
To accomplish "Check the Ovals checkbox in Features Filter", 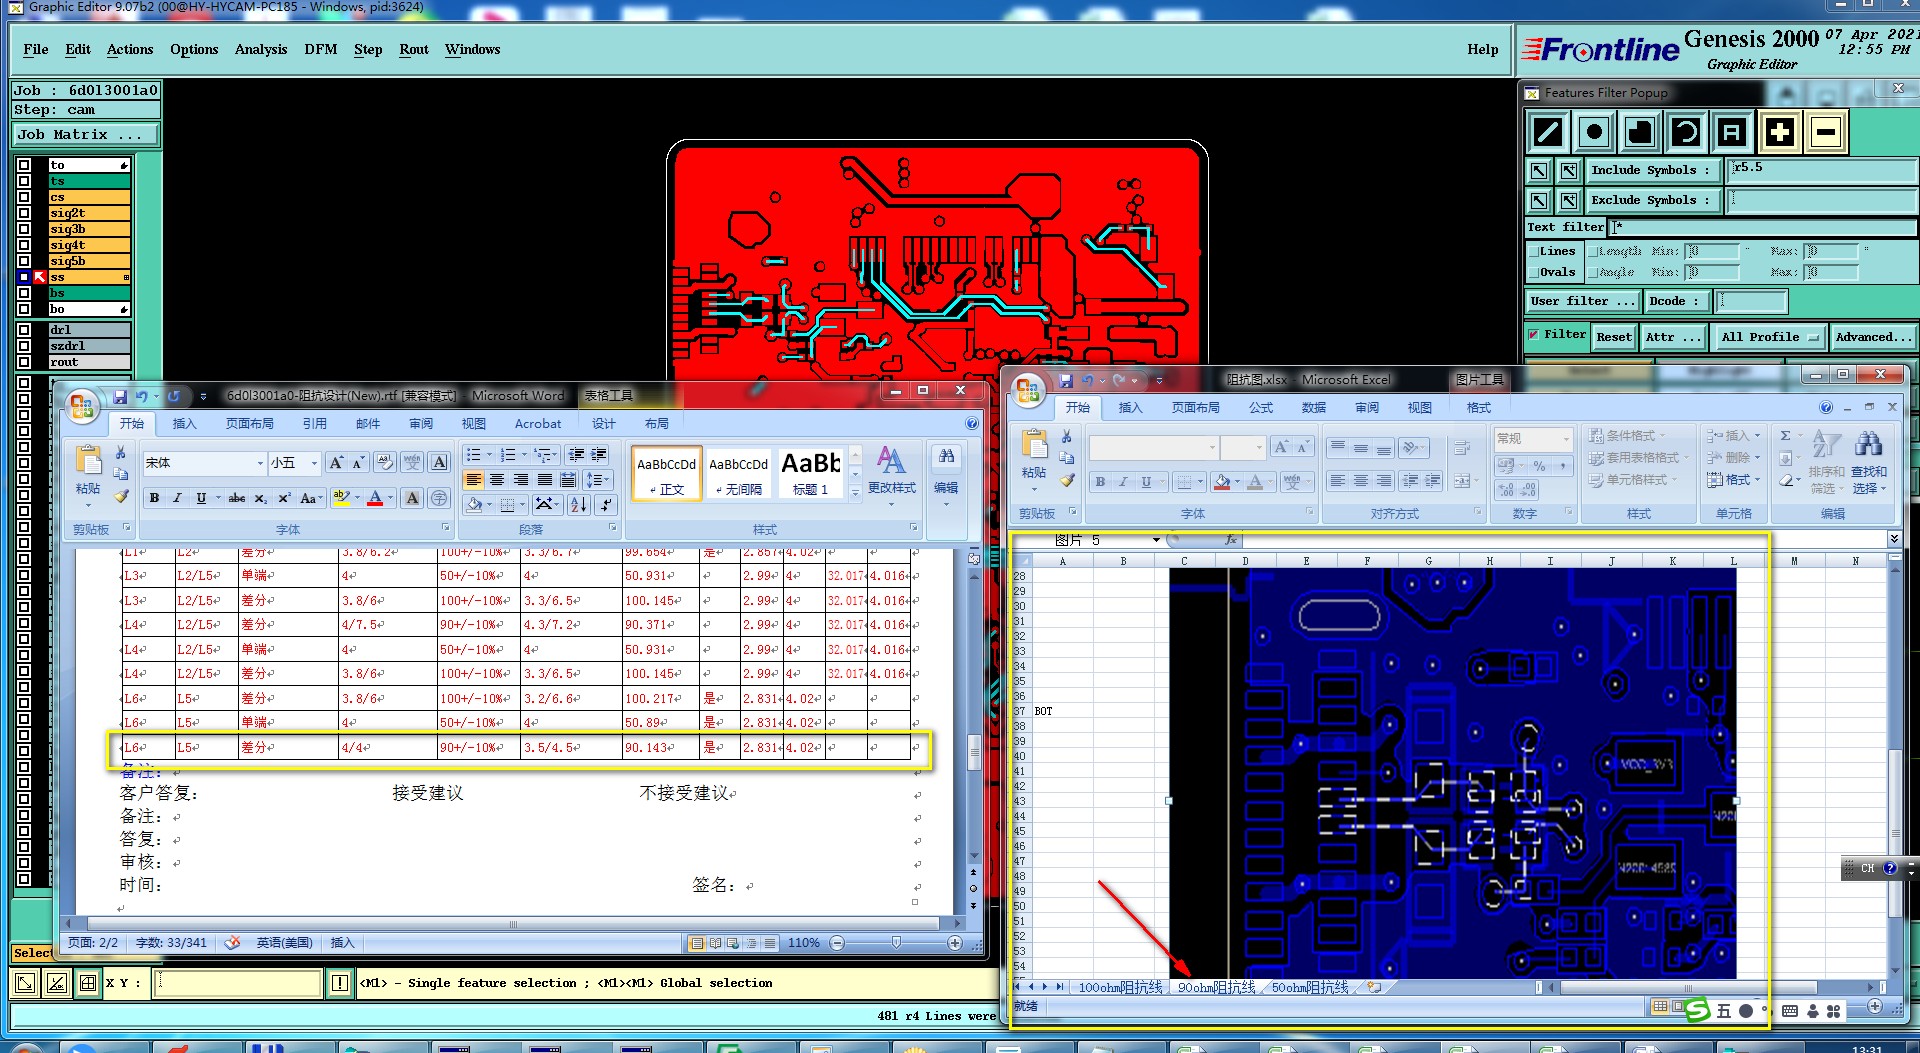I will pos(1534,272).
